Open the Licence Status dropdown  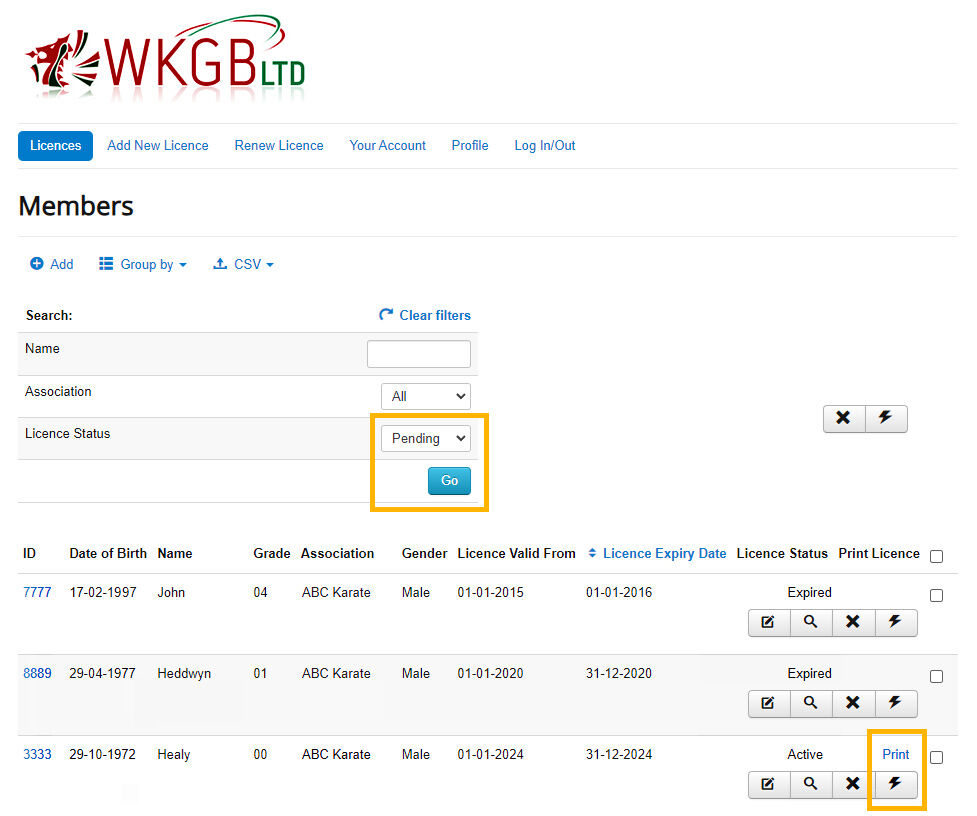tap(425, 438)
